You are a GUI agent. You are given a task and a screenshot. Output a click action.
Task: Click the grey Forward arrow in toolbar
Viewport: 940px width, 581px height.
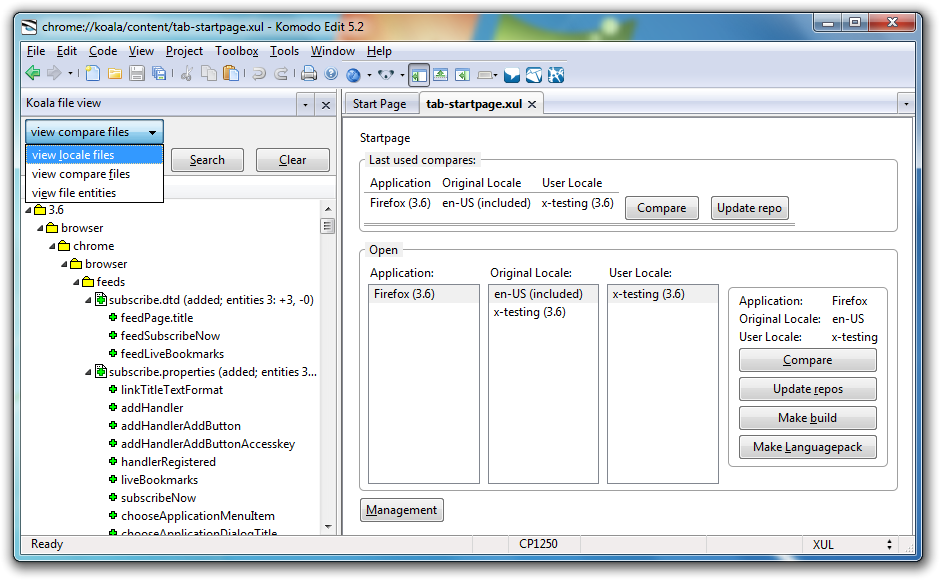[55, 74]
